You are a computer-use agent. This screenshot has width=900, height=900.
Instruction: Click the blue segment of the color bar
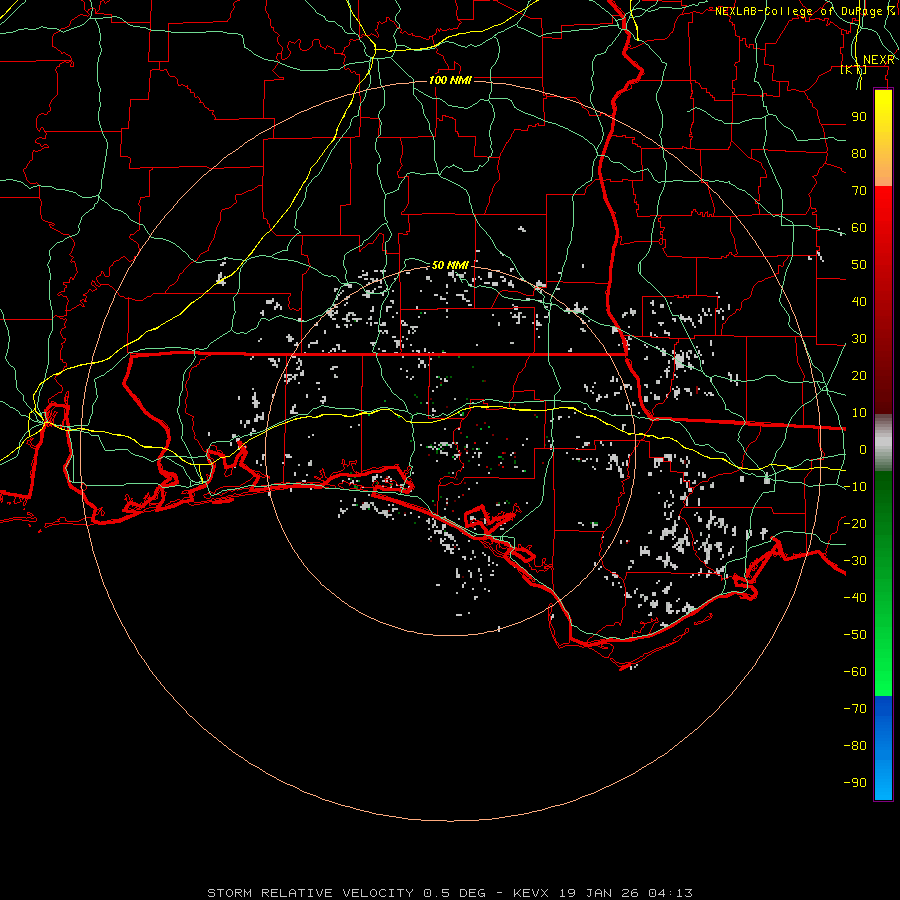point(883,748)
